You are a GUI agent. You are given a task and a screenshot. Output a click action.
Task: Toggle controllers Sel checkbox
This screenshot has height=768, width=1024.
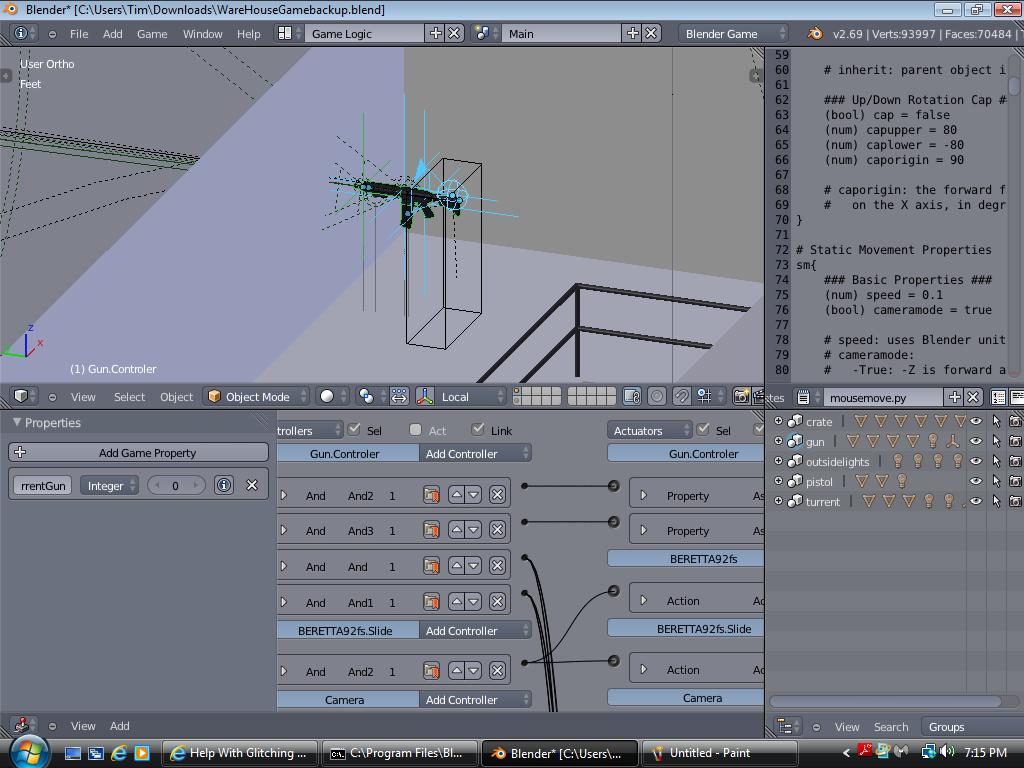(354, 430)
